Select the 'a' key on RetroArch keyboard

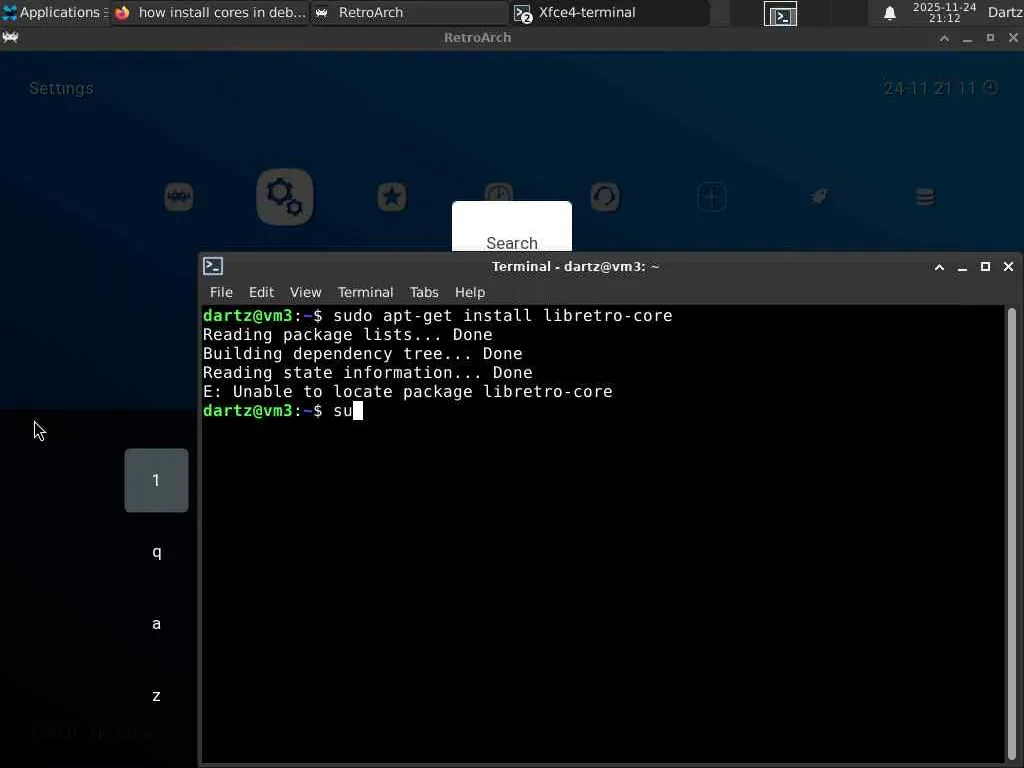click(157, 624)
